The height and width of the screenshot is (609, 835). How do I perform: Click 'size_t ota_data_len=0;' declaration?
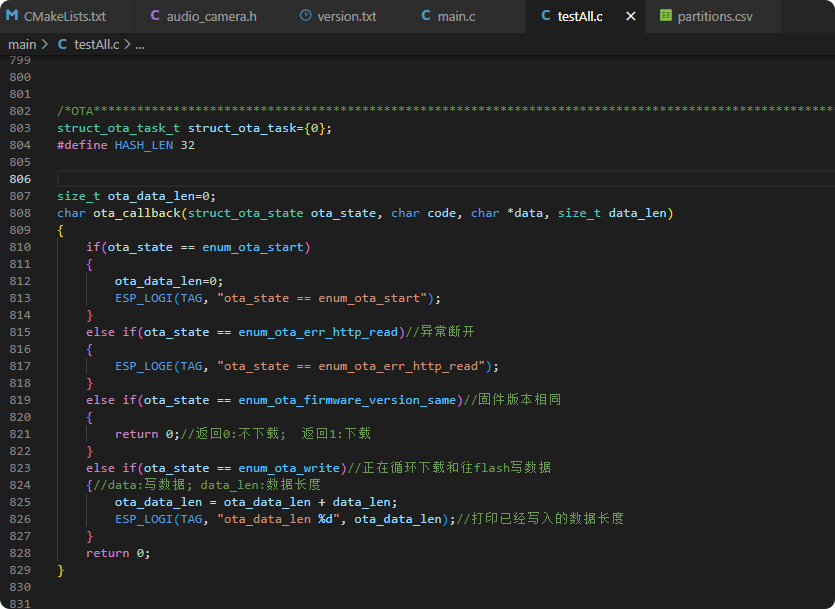tap(136, 196)
